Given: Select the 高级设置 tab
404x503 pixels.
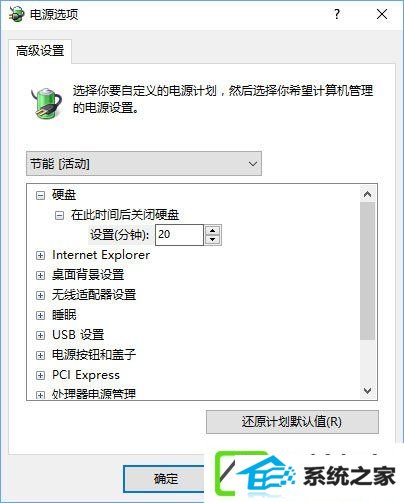Looking at the screenshot, I should coord(40,51).
